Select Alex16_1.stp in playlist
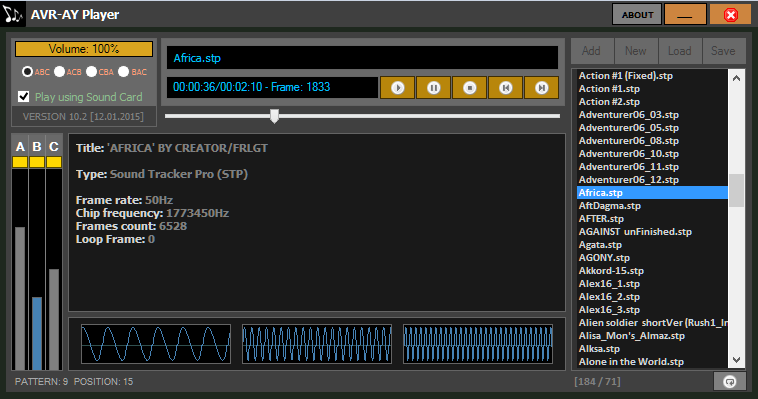 (x=652, y=284)
